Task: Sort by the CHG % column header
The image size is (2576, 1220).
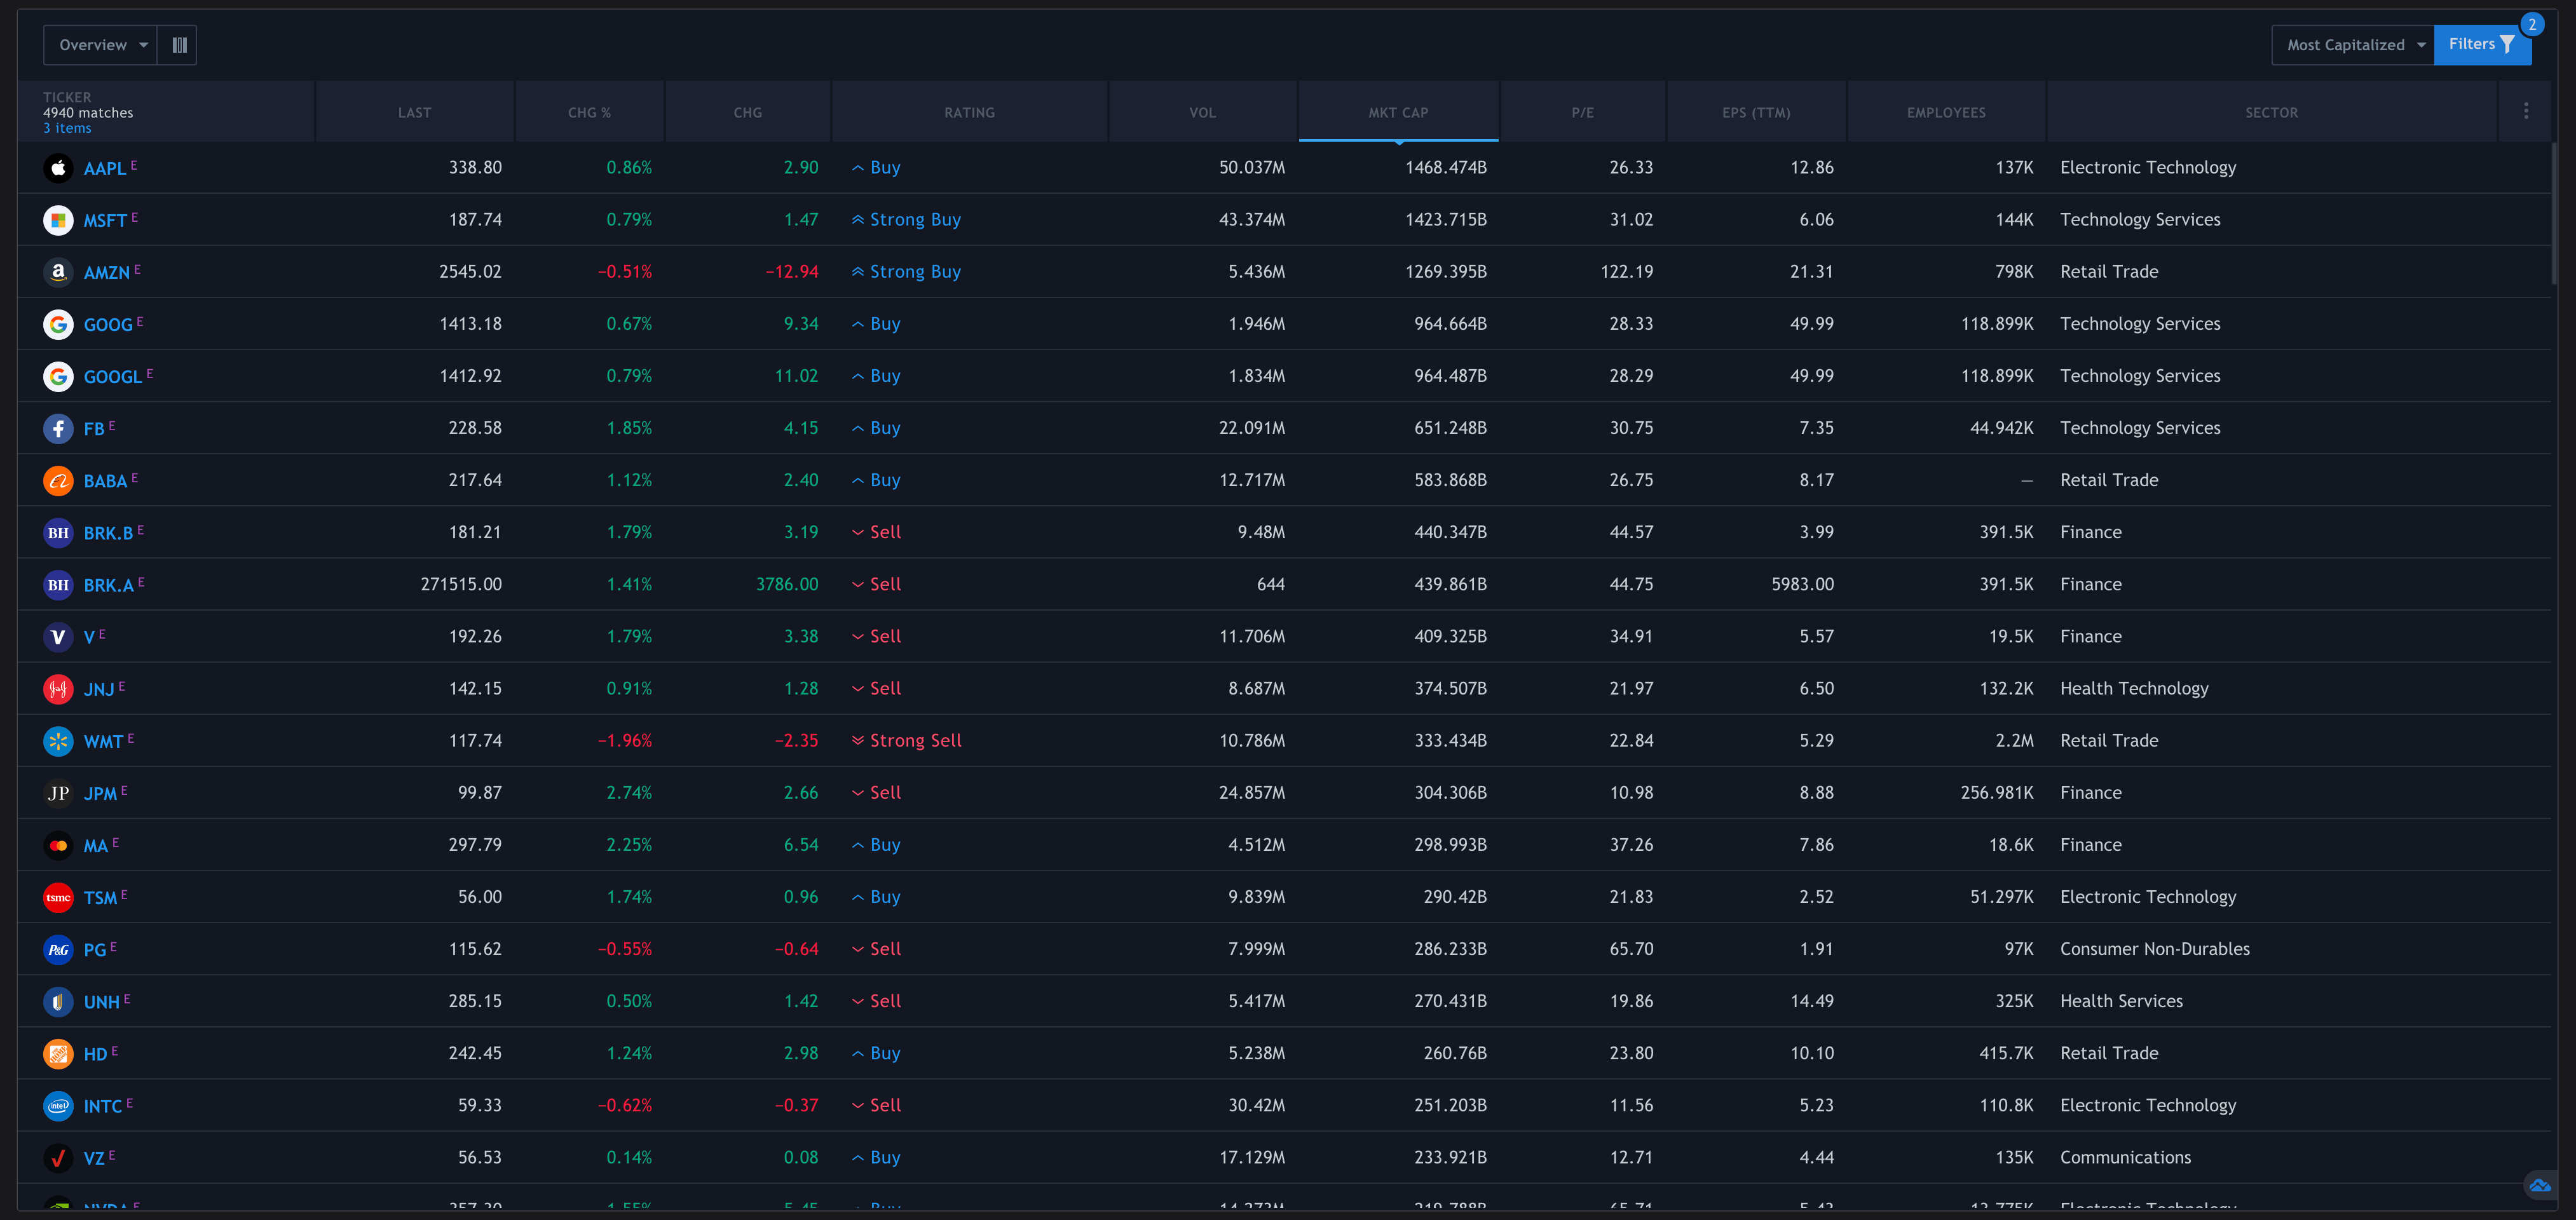Action: (x=589, y=112)
